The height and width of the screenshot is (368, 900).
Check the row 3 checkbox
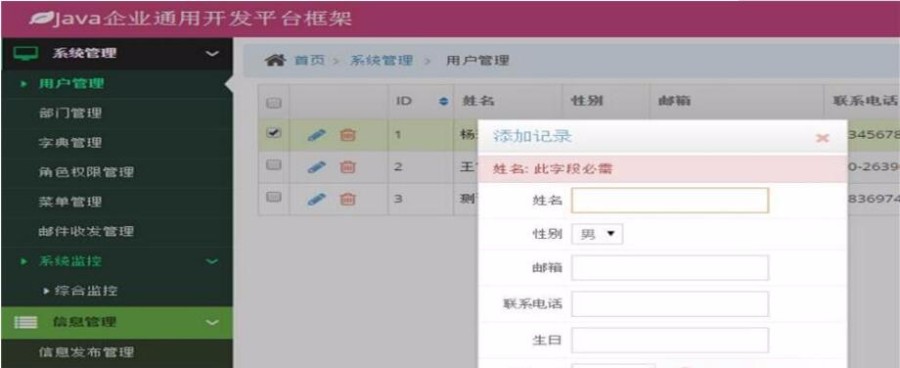click(274, 196)
